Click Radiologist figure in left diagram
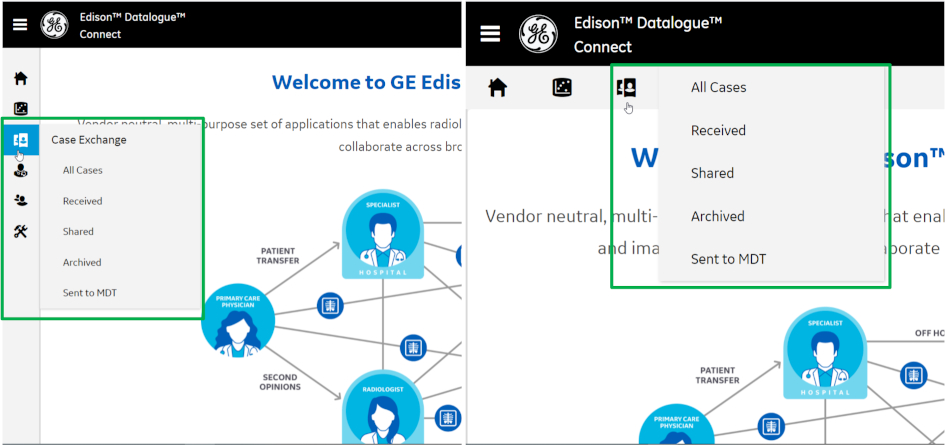 [383, 408]
